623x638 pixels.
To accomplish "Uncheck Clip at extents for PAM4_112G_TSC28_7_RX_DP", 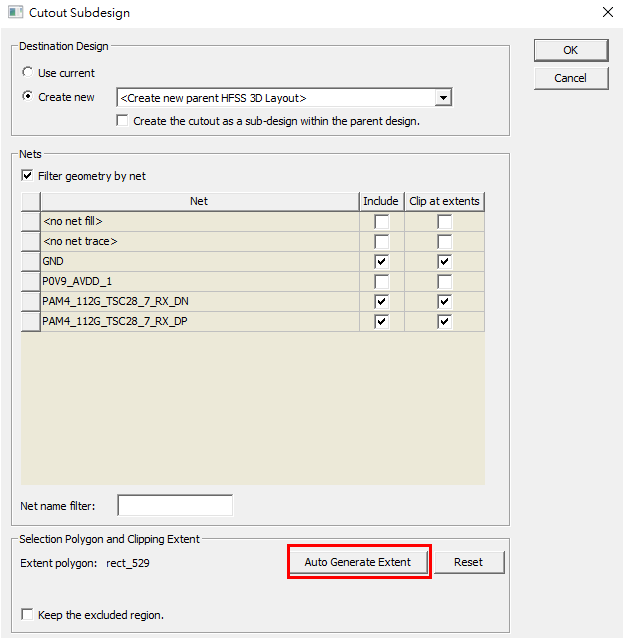I will (444, 321).
